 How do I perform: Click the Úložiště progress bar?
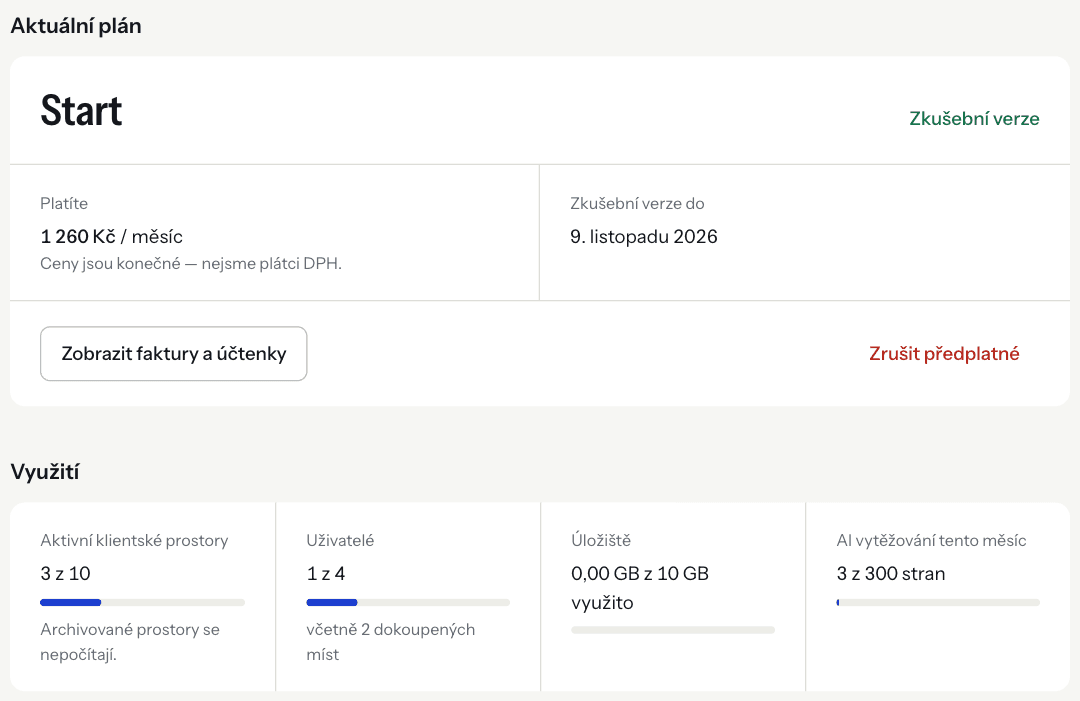coord(673,630)
